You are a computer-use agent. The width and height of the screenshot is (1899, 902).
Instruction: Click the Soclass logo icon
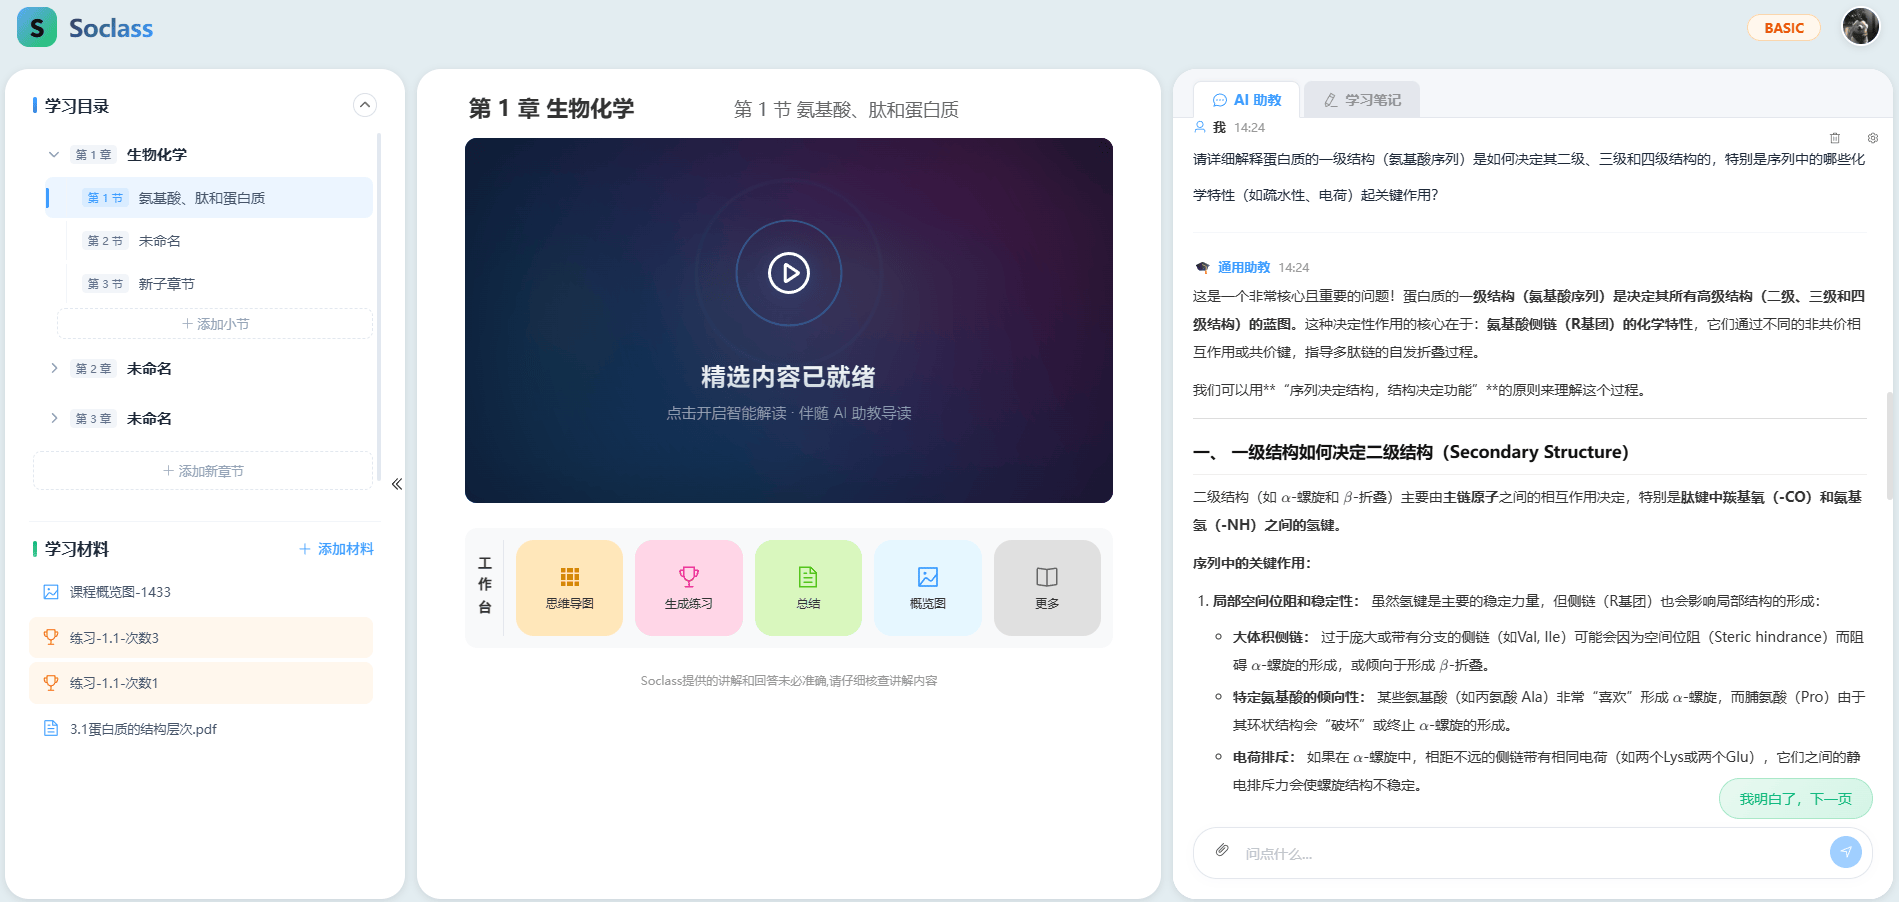pyautogui.click(x=36, y=27)
